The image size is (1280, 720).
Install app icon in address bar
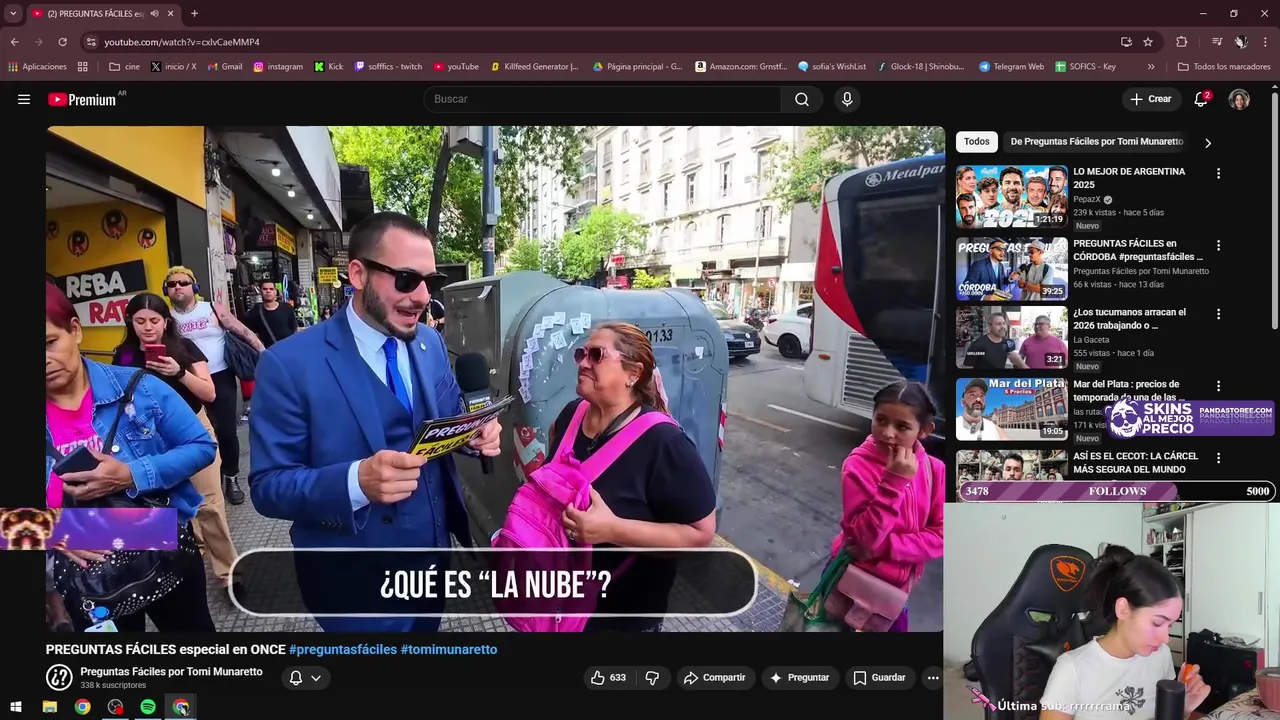tap(1126, 42)
